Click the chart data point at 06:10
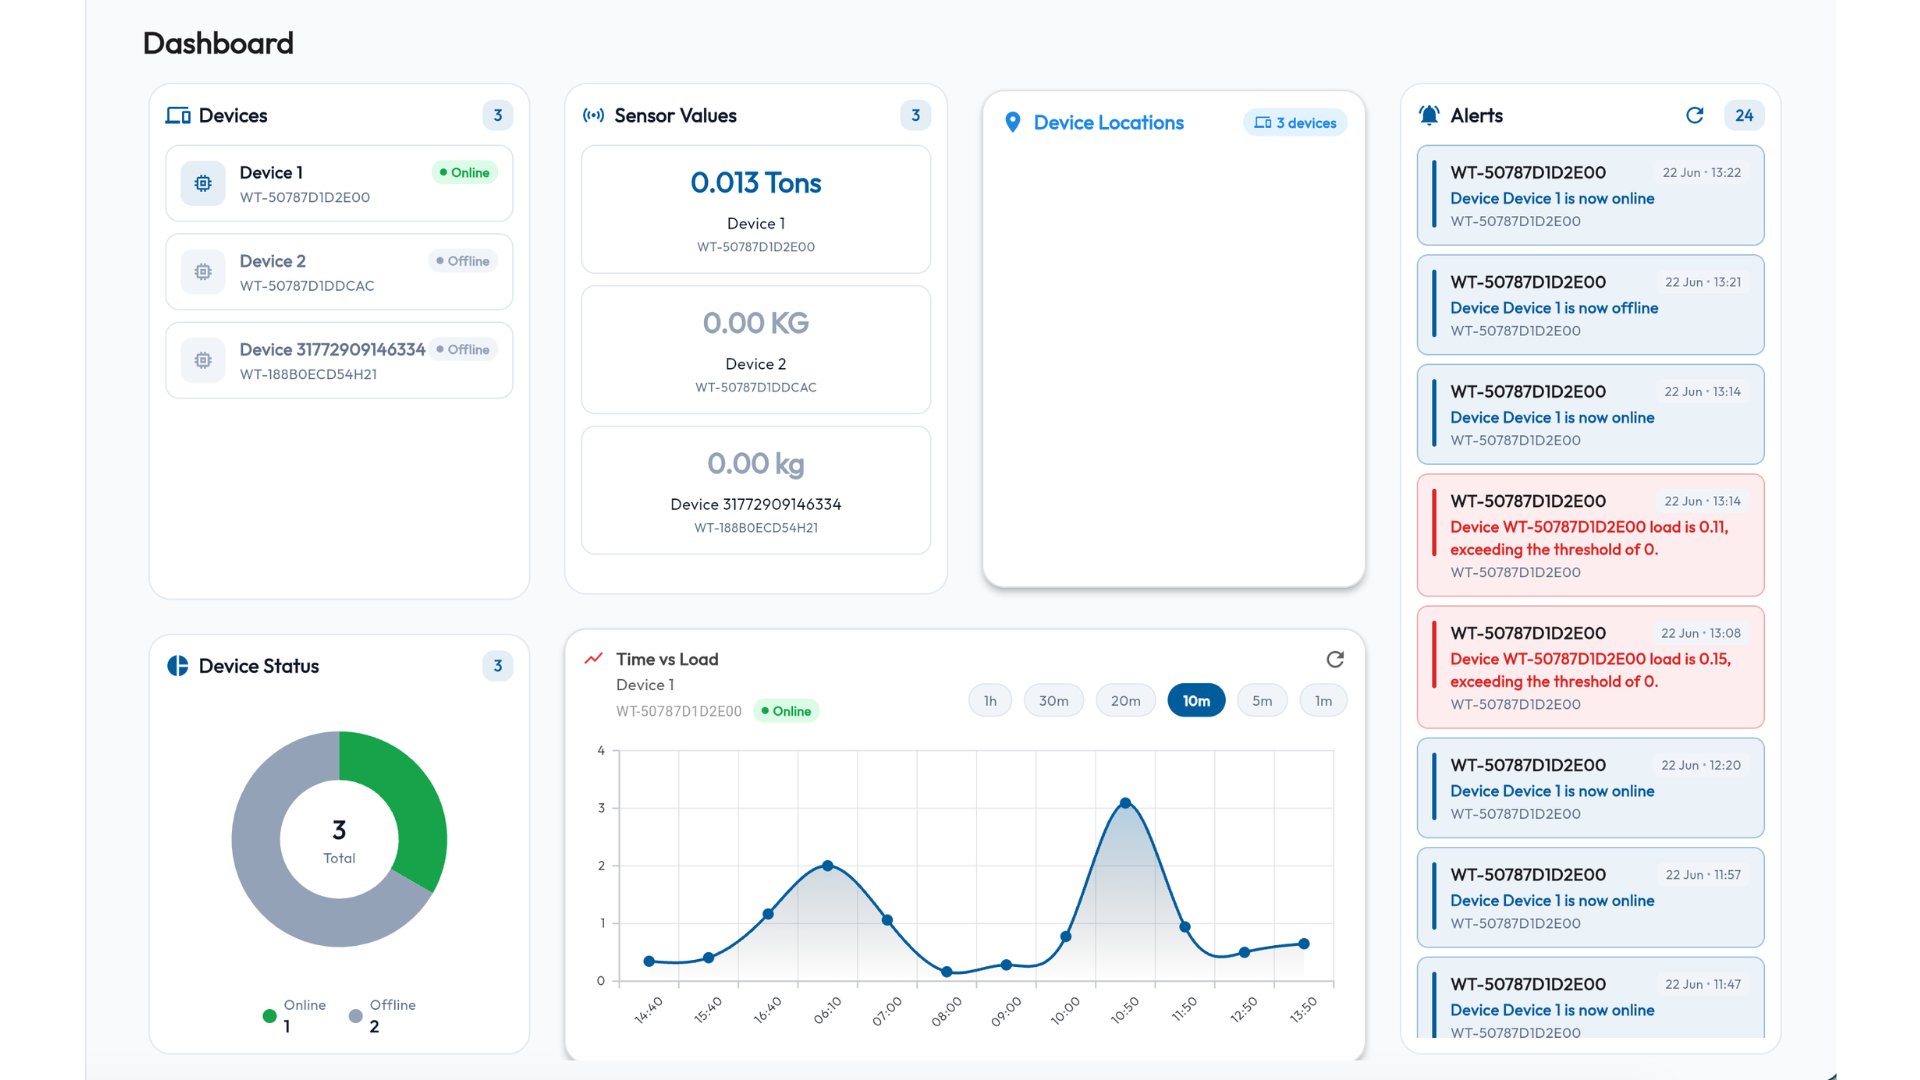The height and width of the screenshot is (1080, 1920). (828, 866)
